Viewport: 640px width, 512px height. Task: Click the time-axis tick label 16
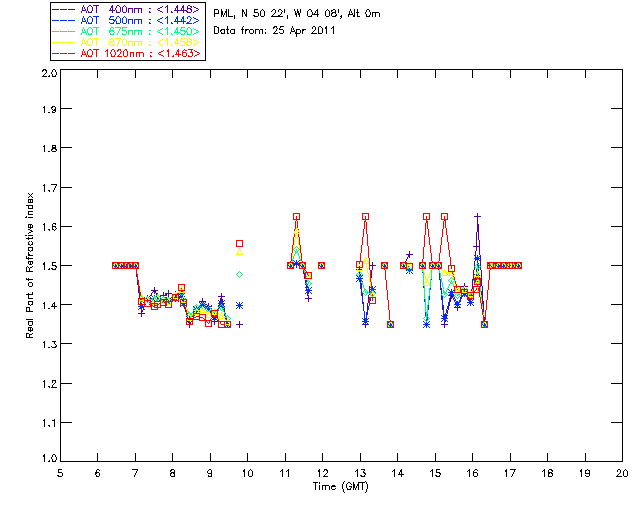click(473, 473)
